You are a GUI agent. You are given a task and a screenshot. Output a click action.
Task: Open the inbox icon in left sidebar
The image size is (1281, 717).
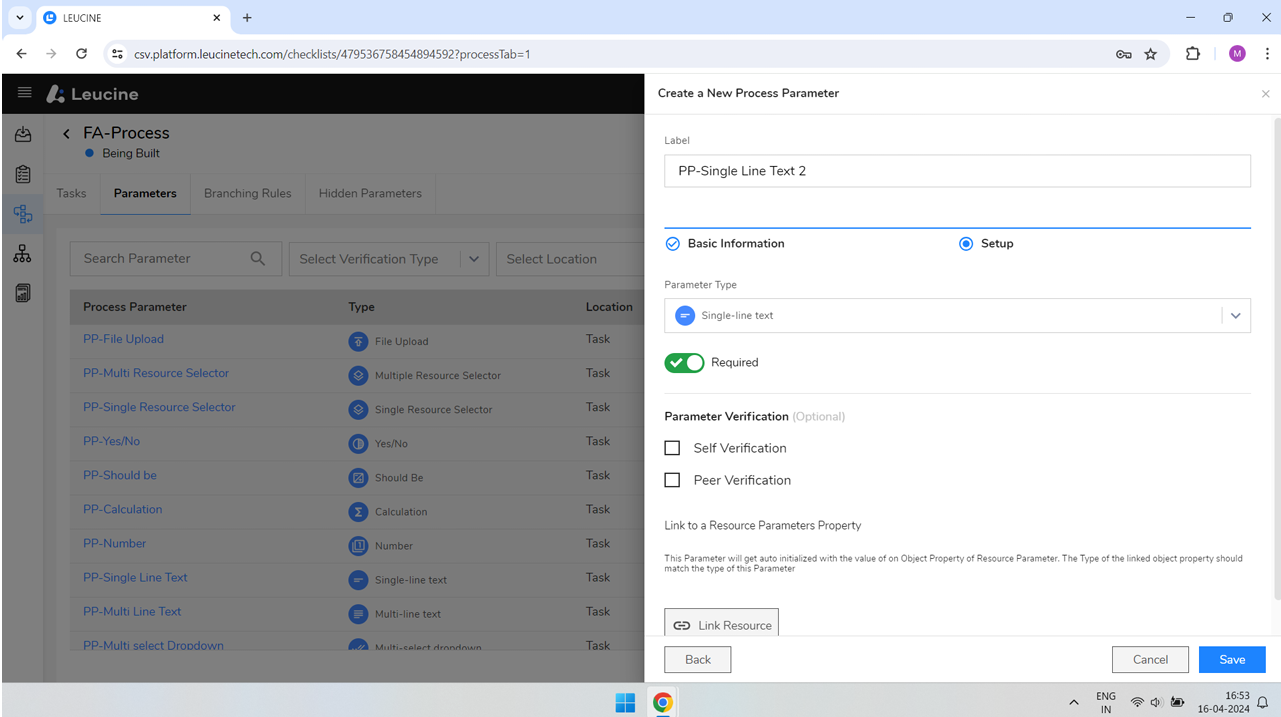pyautogui.click(x=23, y=134)
